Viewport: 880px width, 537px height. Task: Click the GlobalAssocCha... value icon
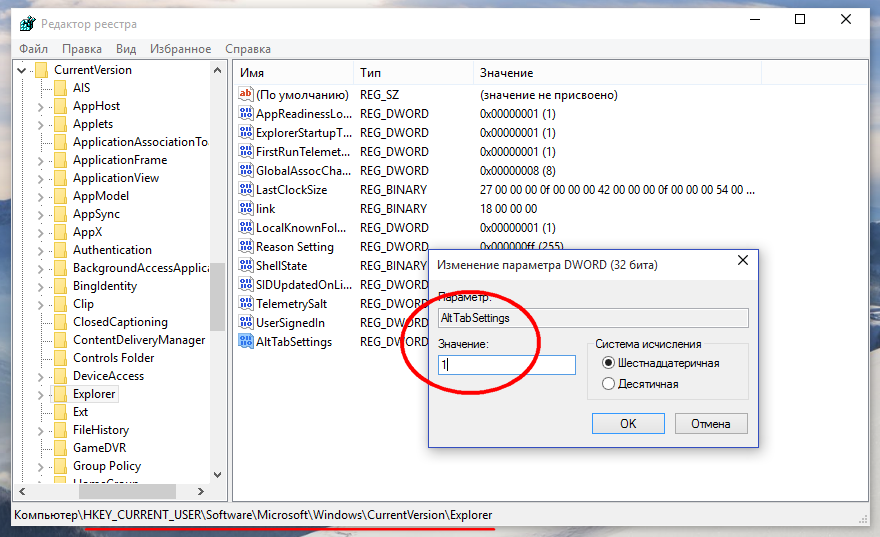tap(246, 171)
